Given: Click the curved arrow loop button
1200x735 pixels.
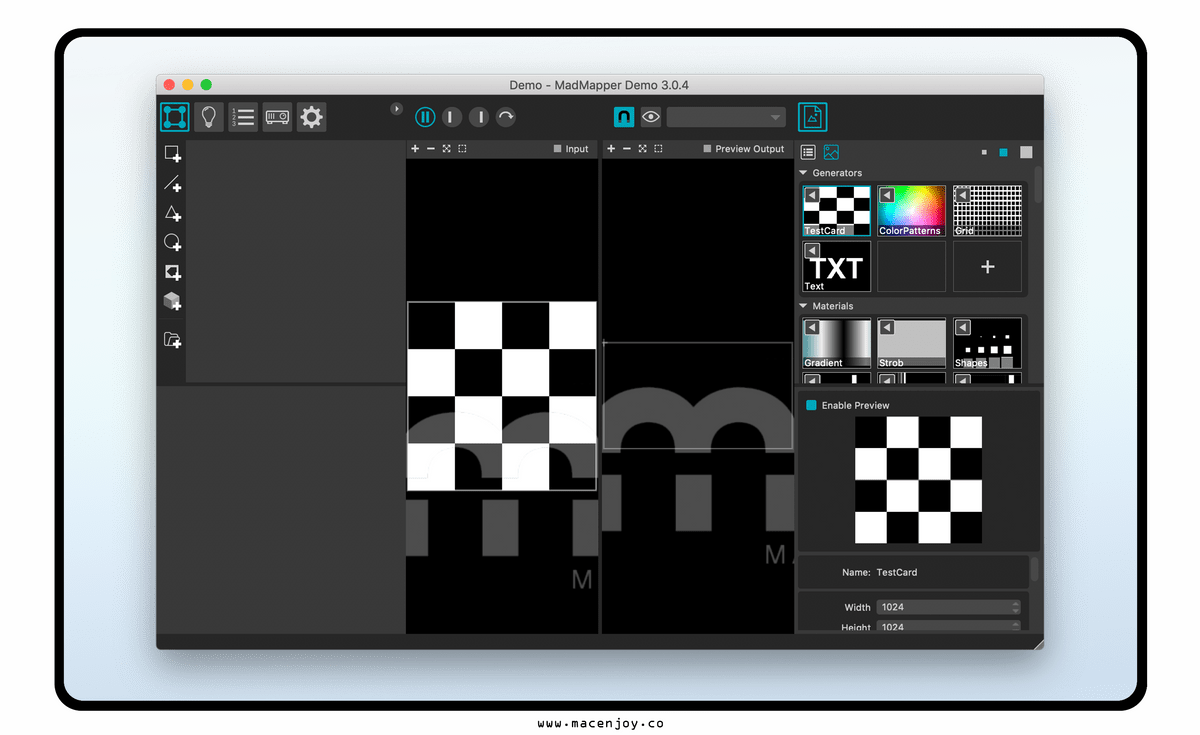Looking at the screenshot, I should [506, 117].
